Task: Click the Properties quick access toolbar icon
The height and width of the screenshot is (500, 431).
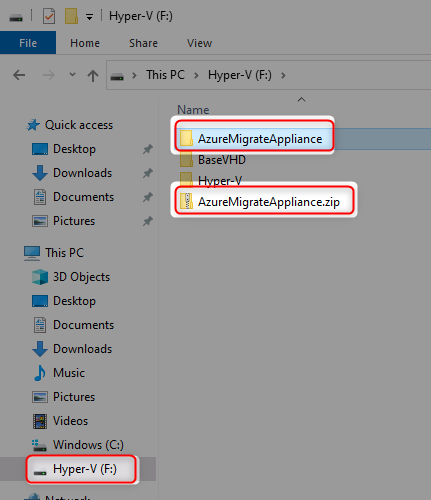Action: pyautogui.click(x=49, y=16)
